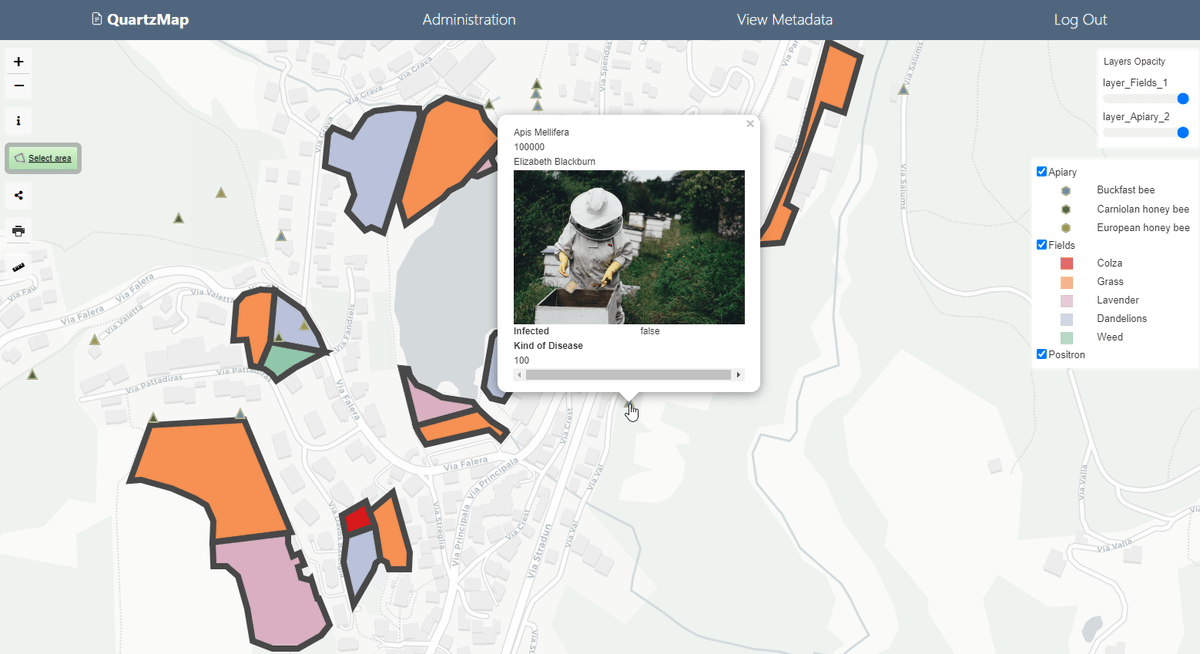This screenshot has height=654, width=1200.
Task: Uncheck the Positron basemap layer
Action: pyautogui.click(x=1041, y=354)
